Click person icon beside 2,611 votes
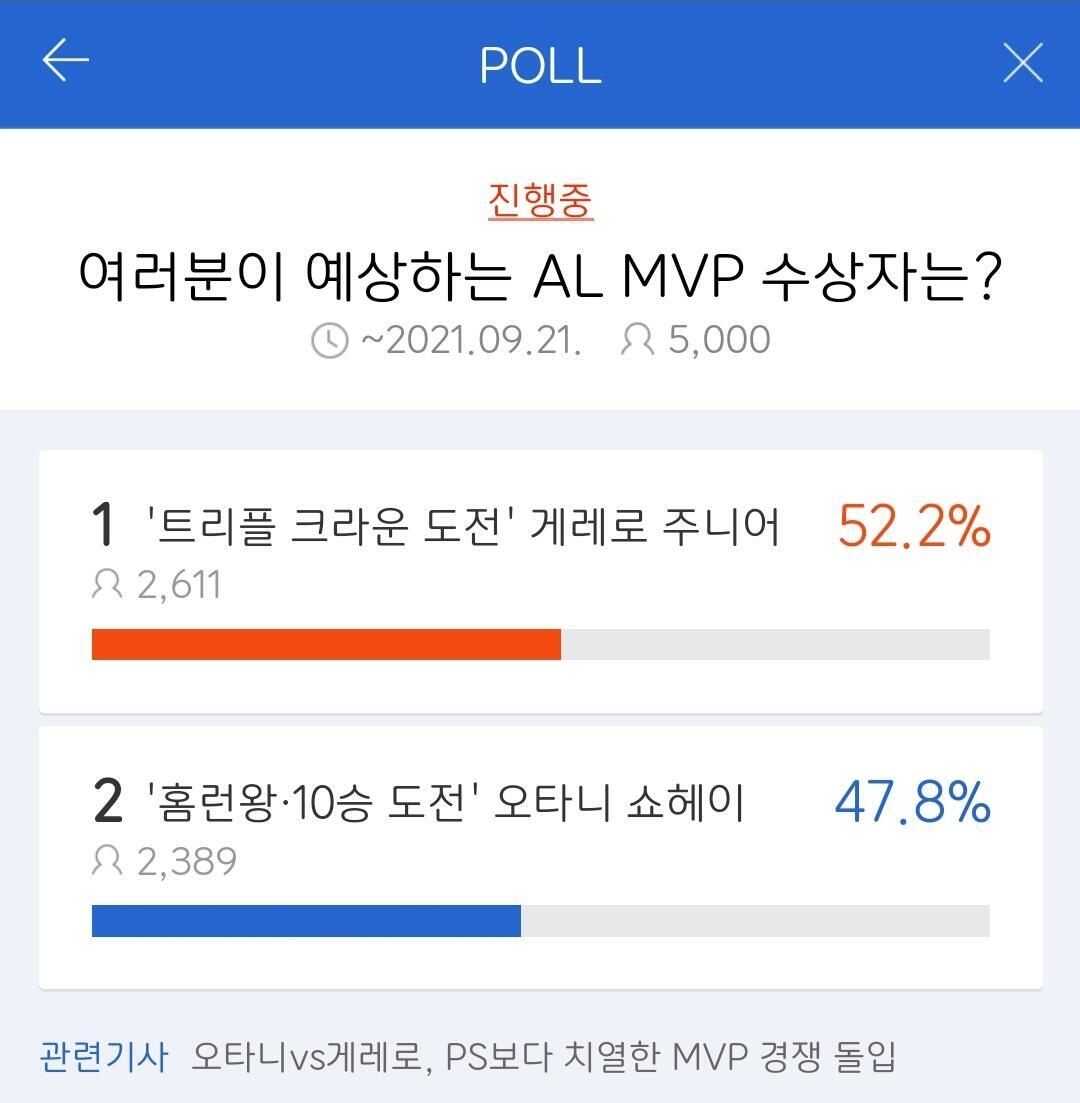Image resolution: width=1080 pixels, height=1103 pixels. 107,584
